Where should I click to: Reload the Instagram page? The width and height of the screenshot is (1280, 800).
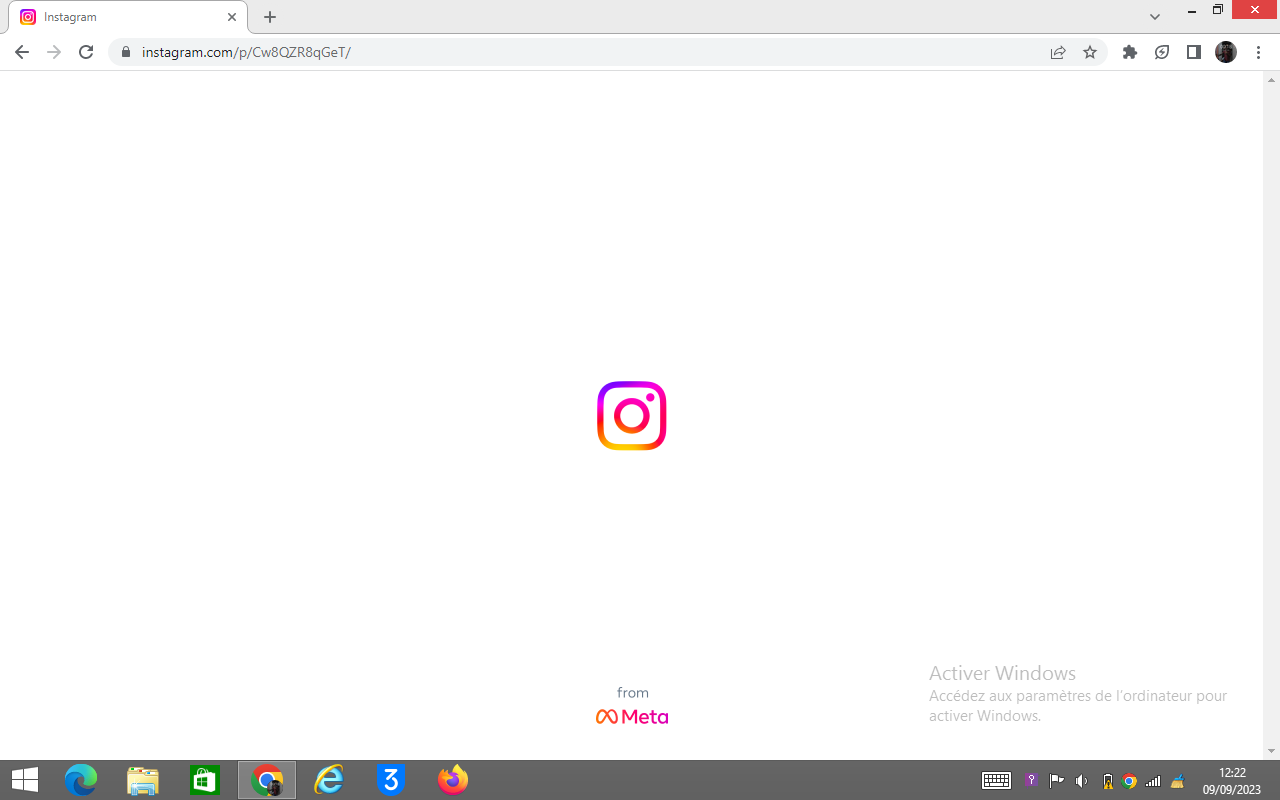tap(86, 52)
